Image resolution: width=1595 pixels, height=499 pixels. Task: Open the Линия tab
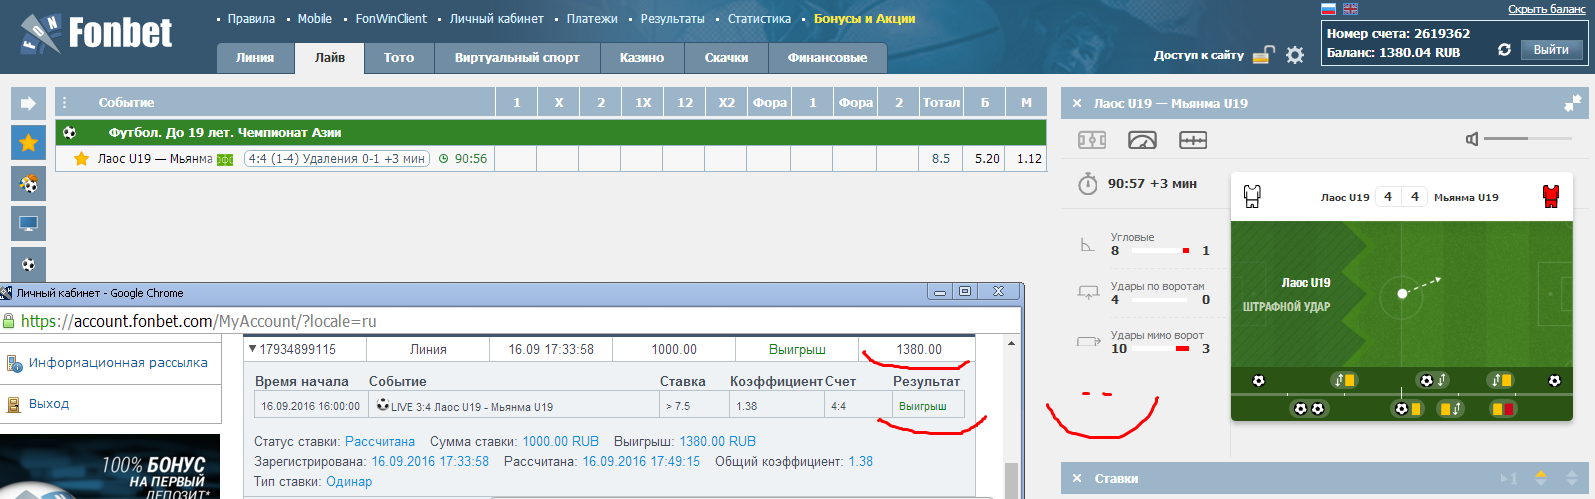click(x=255, y=58)
